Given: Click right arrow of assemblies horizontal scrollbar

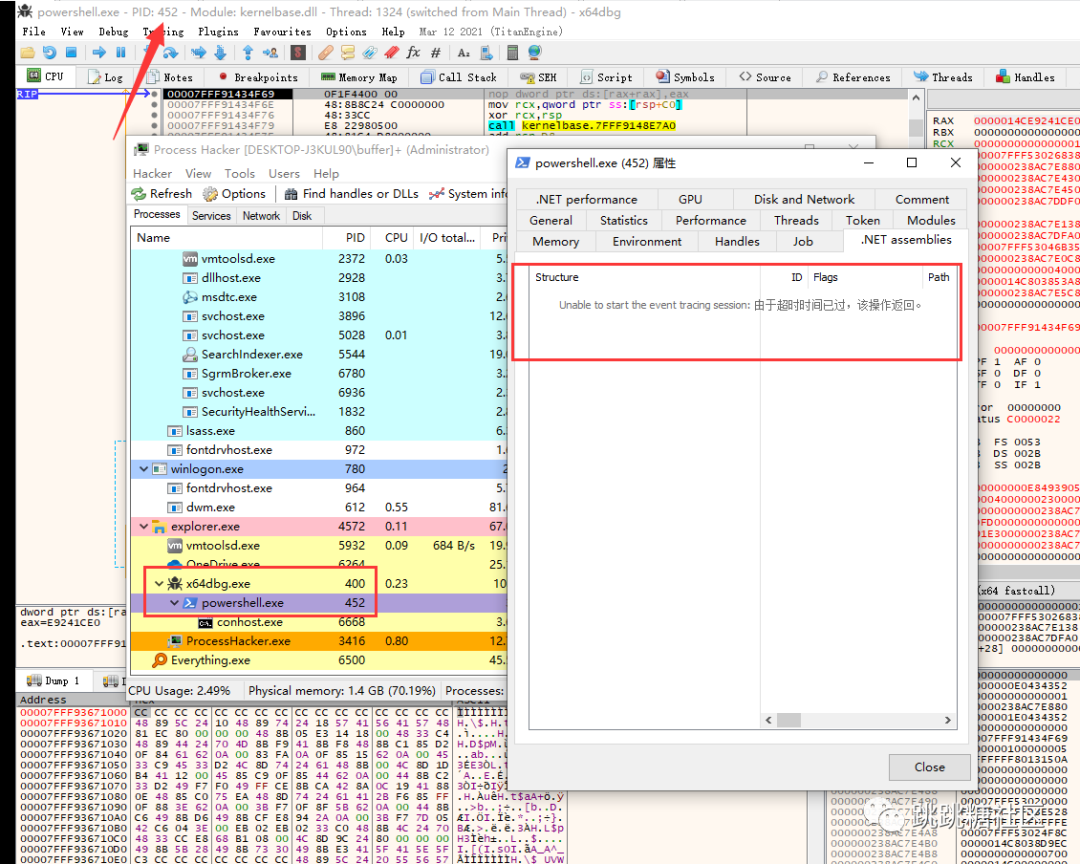Looking at the screenshot, I should tap(948, 720).
